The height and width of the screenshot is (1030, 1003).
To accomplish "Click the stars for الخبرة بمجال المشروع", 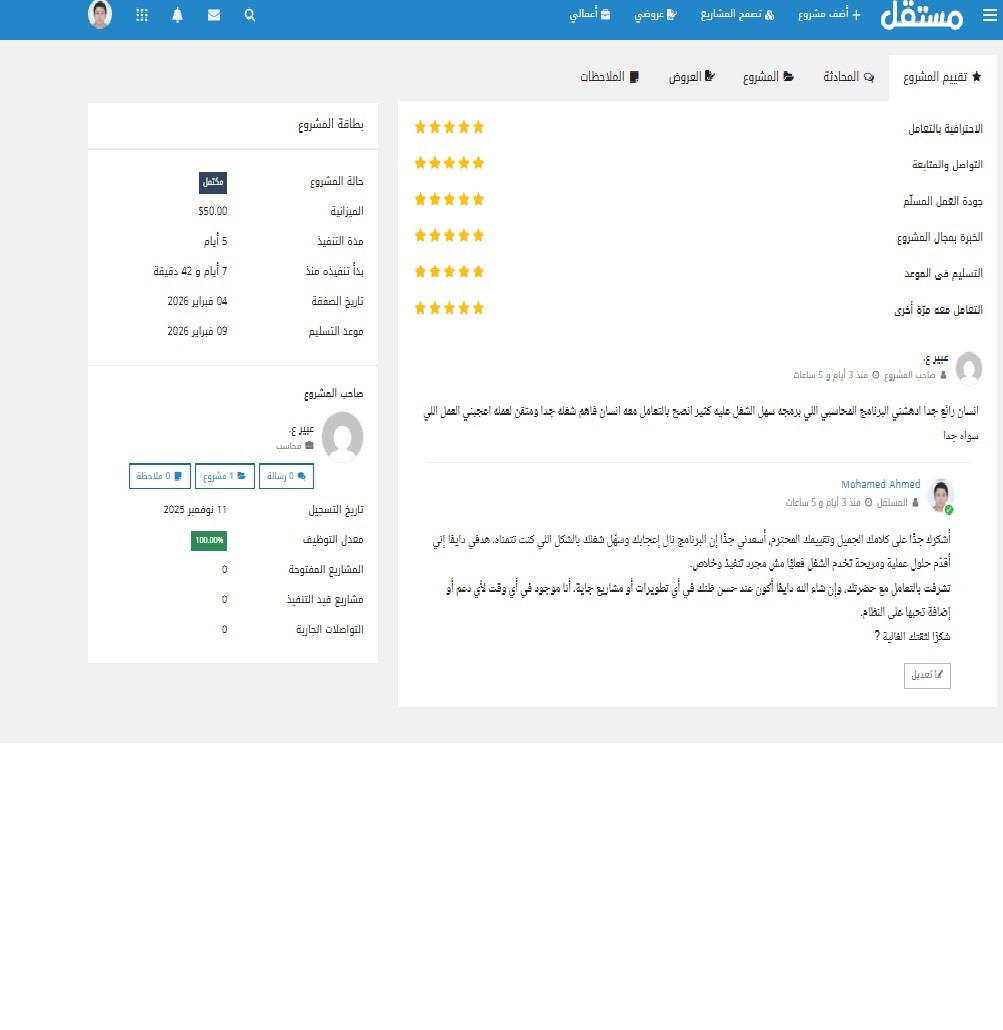I will 449,235.
